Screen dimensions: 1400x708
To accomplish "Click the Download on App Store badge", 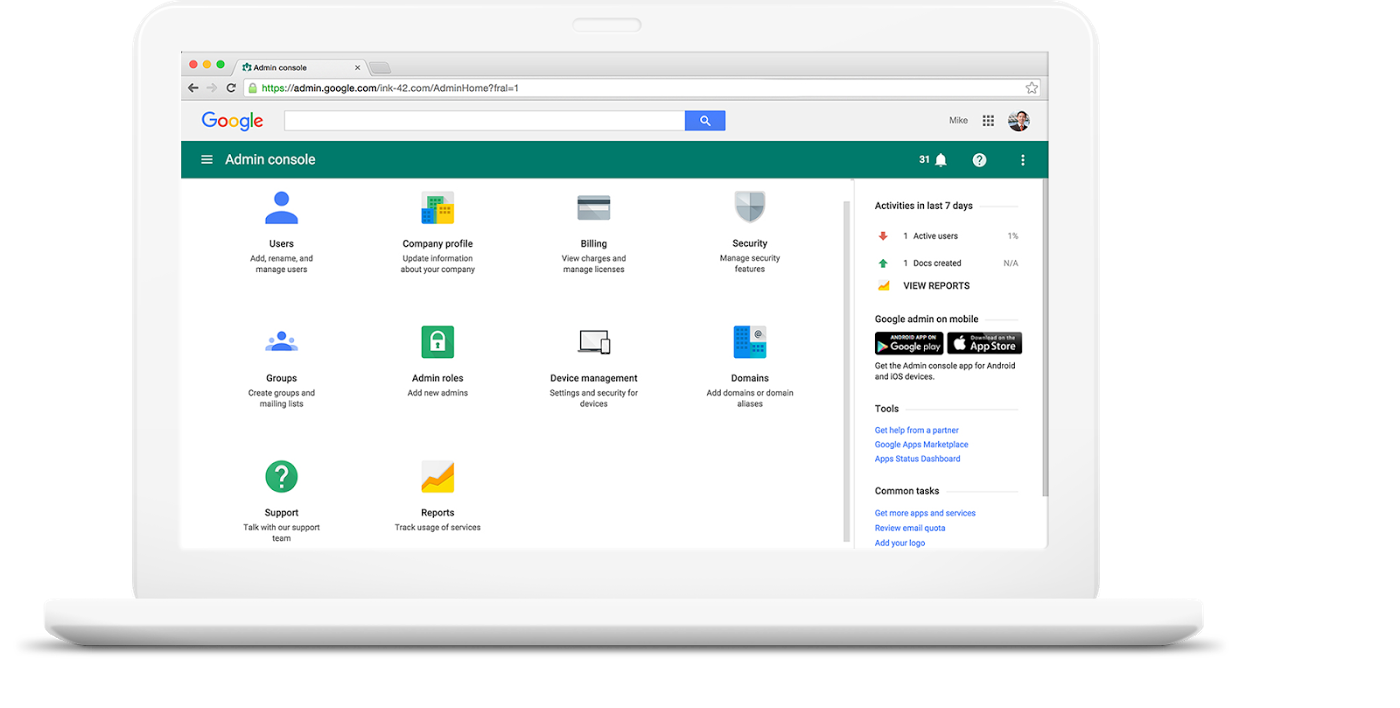I will click(984, 344).
